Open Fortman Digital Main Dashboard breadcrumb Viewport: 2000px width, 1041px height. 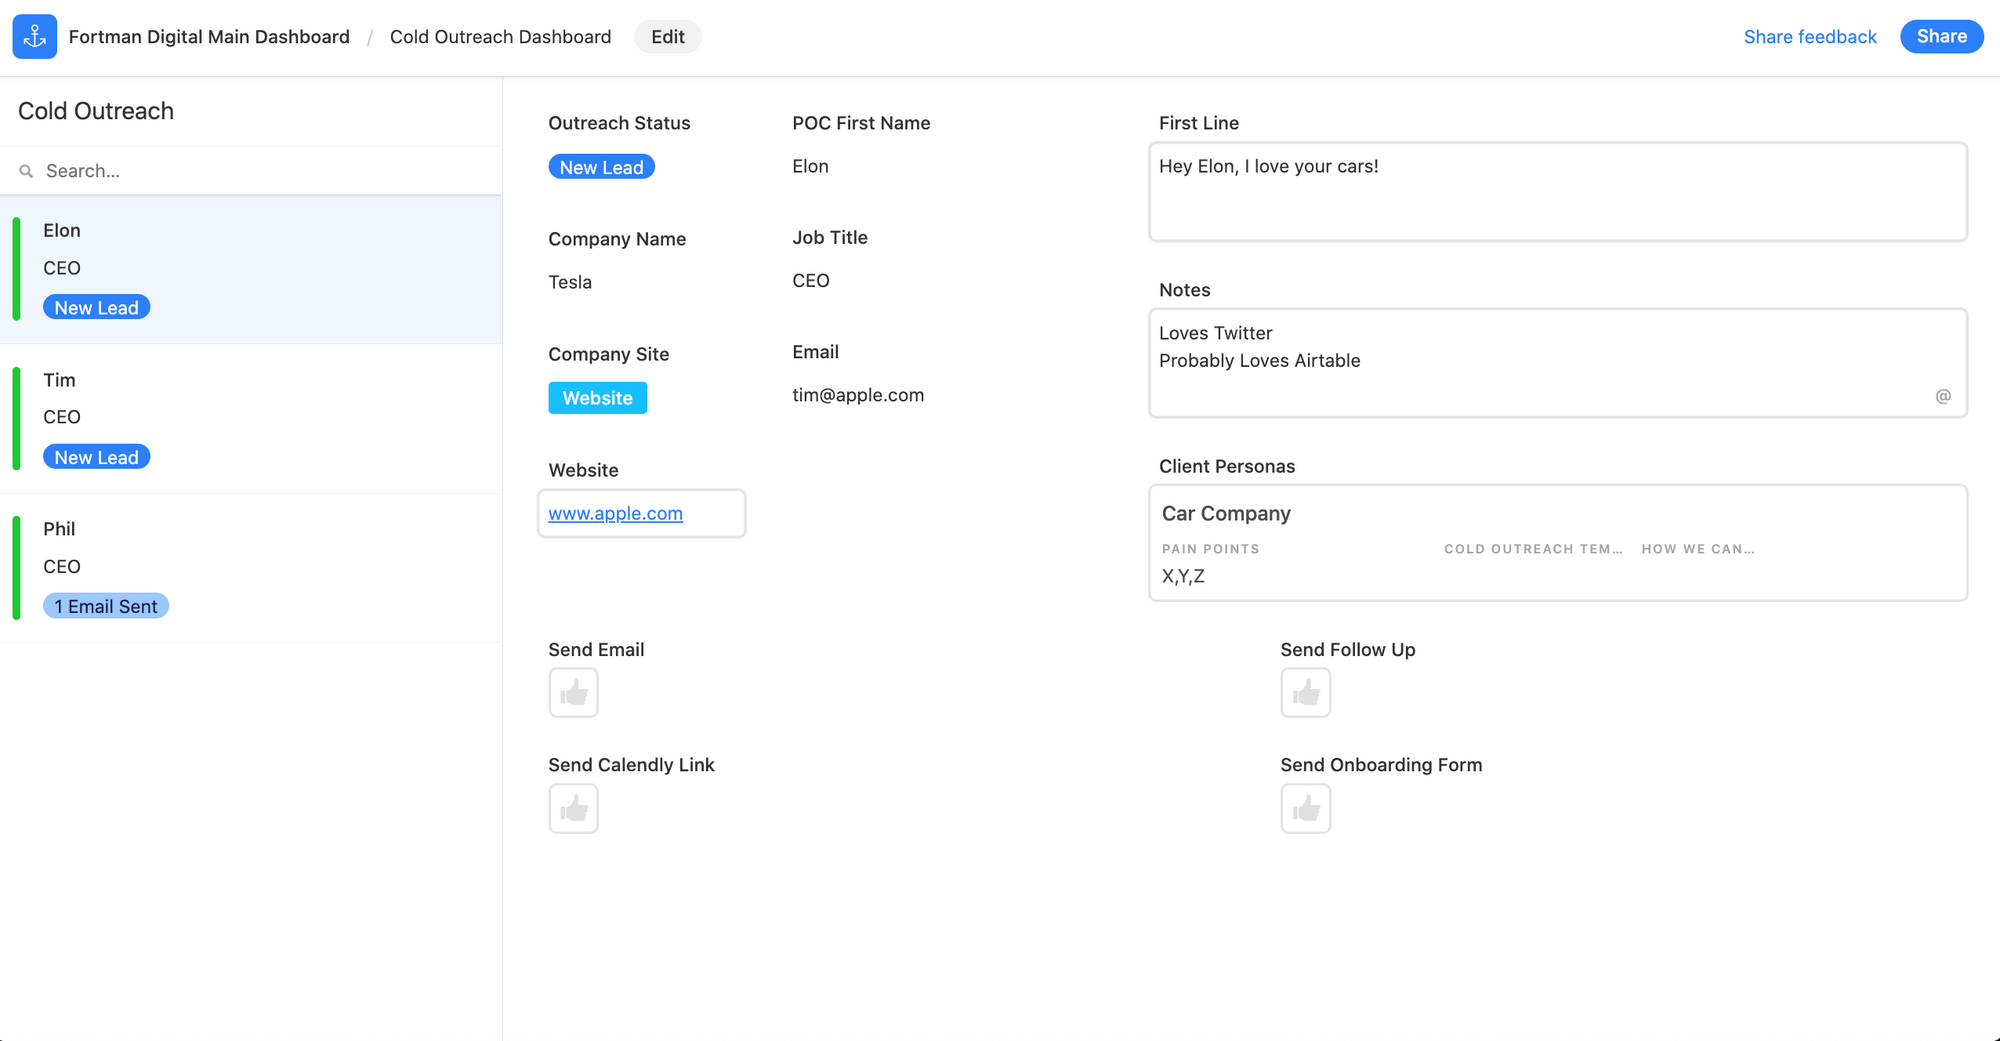(209, 37)
